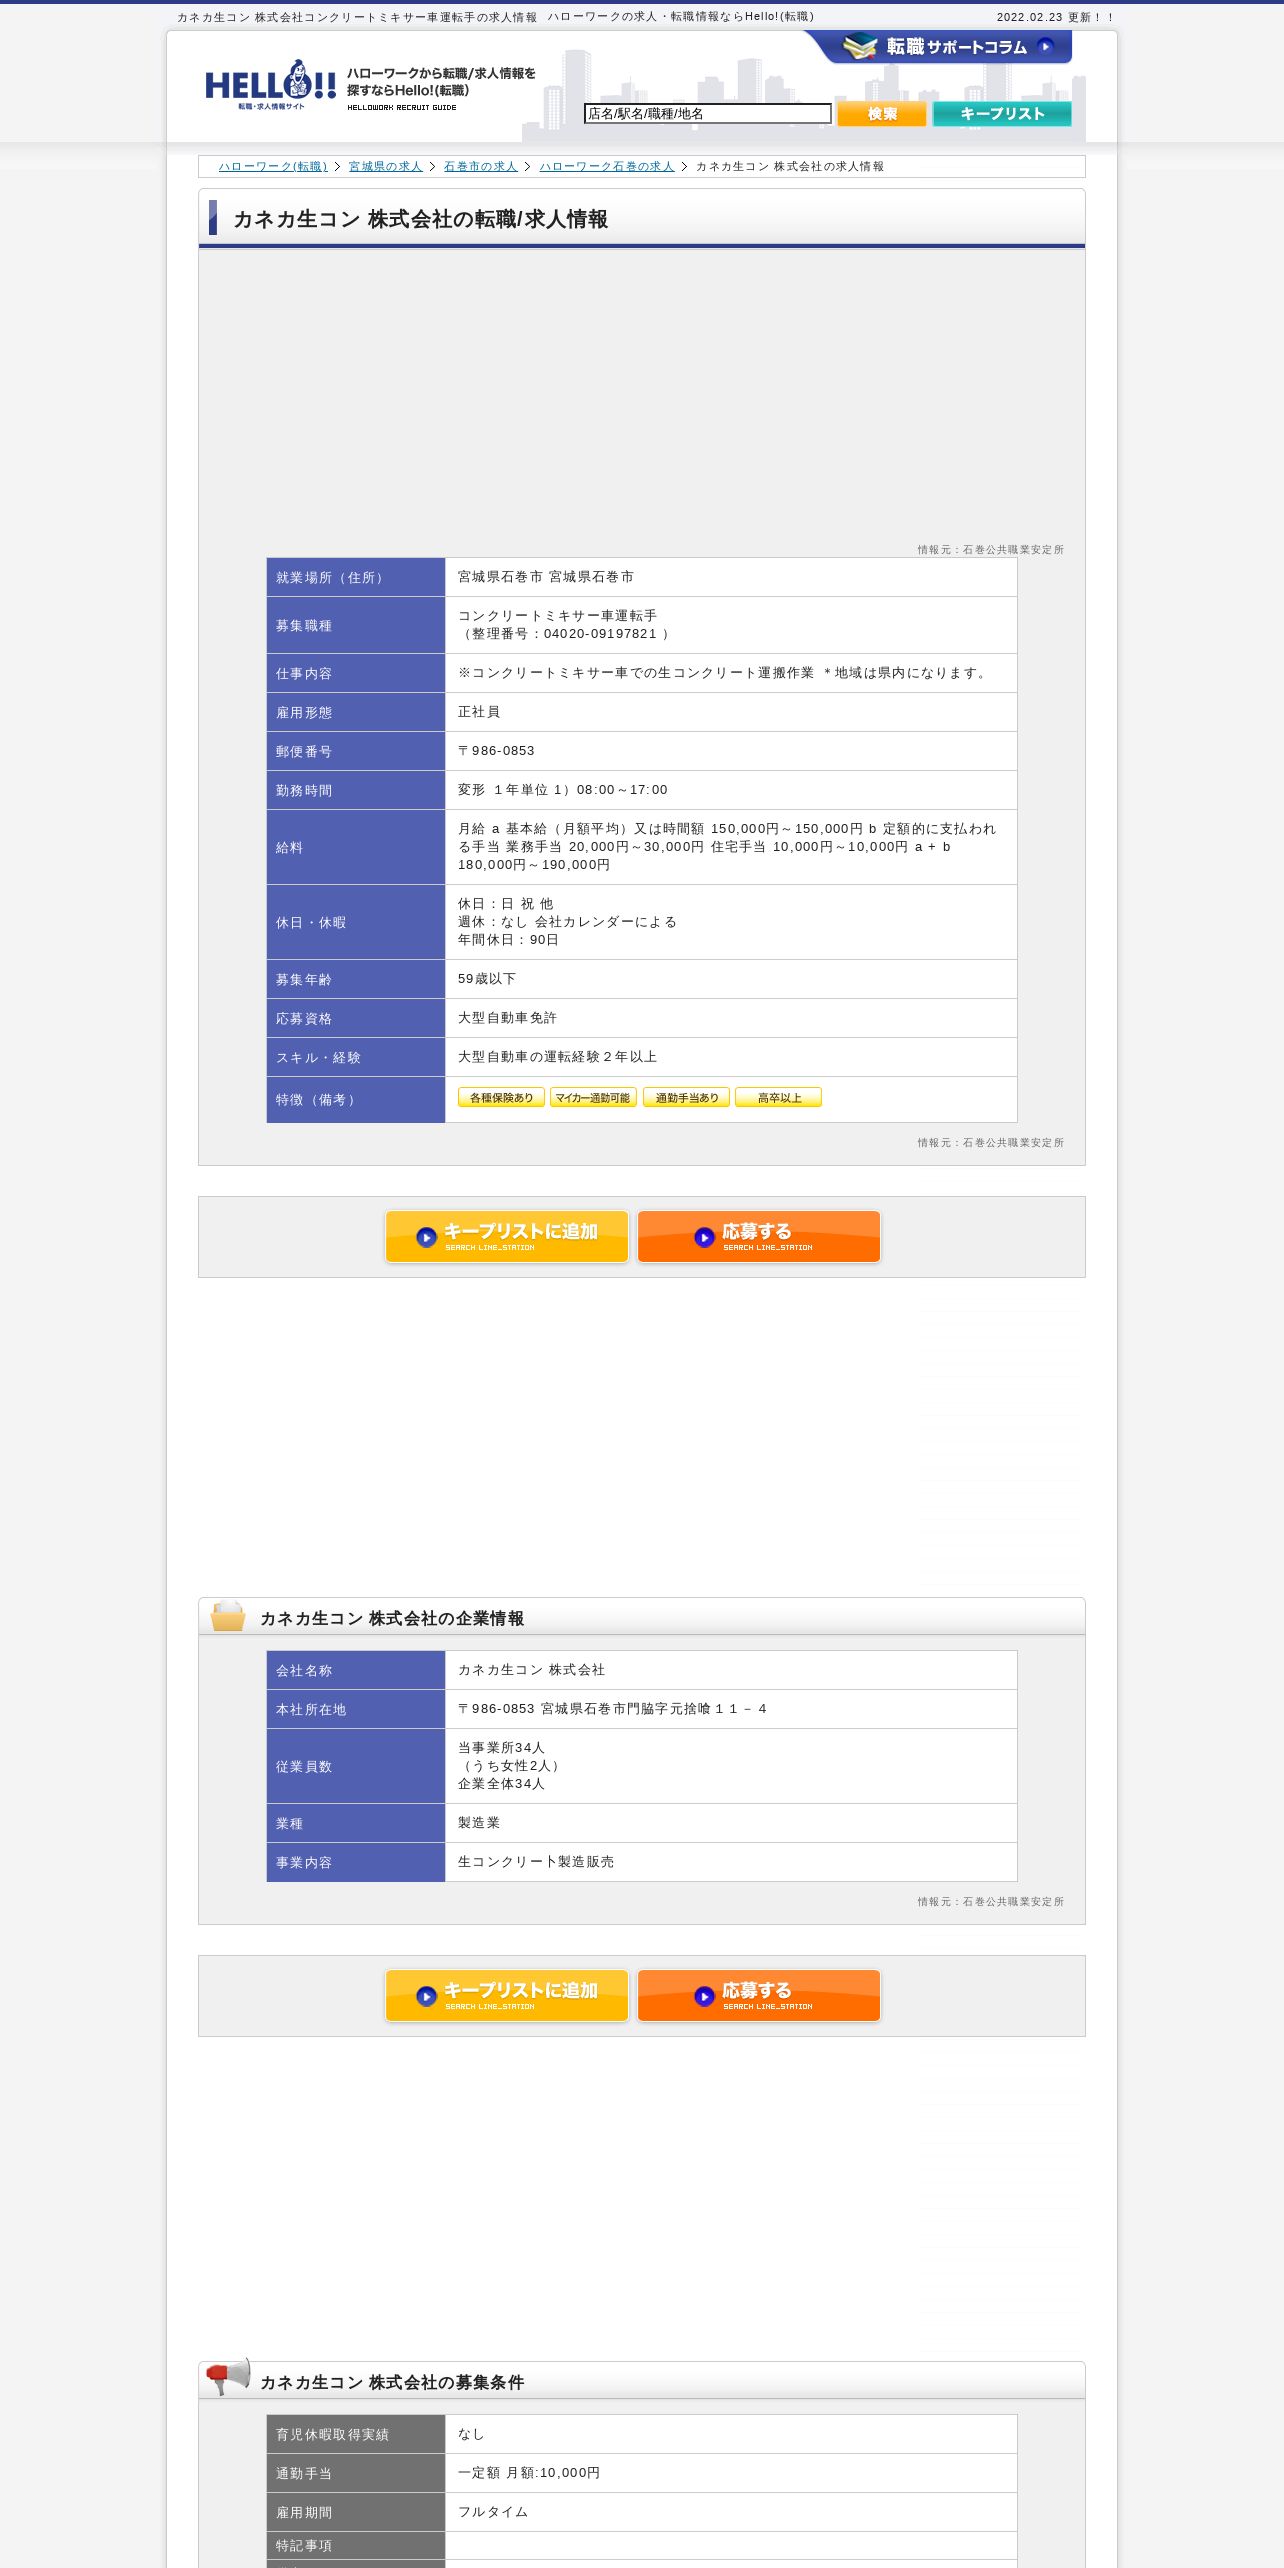Click the 就業場所(住所) row header cell

pos(356,577)
